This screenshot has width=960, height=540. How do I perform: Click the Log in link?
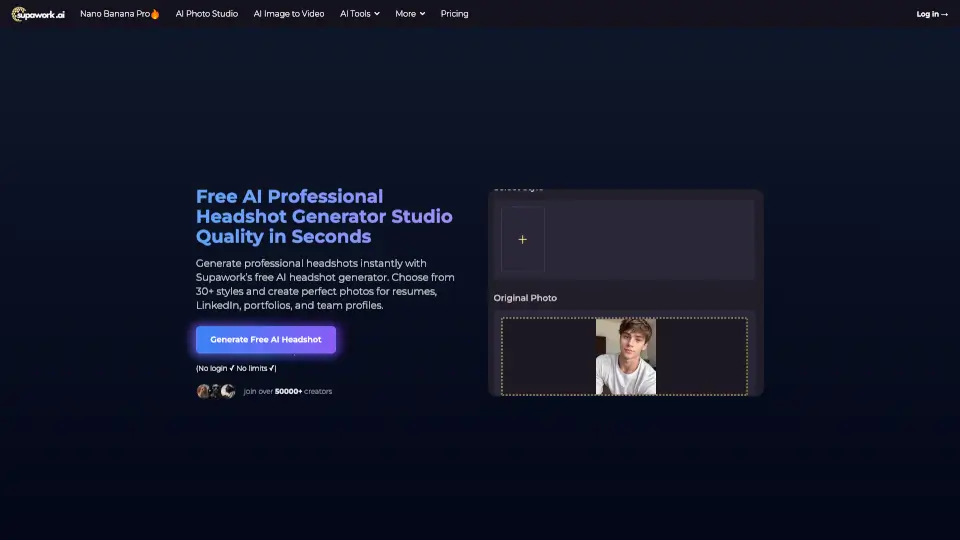point(932,14)
